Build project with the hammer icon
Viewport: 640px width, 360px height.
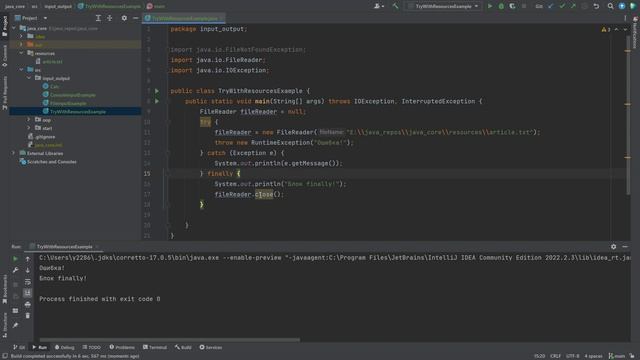click(395, 6)
